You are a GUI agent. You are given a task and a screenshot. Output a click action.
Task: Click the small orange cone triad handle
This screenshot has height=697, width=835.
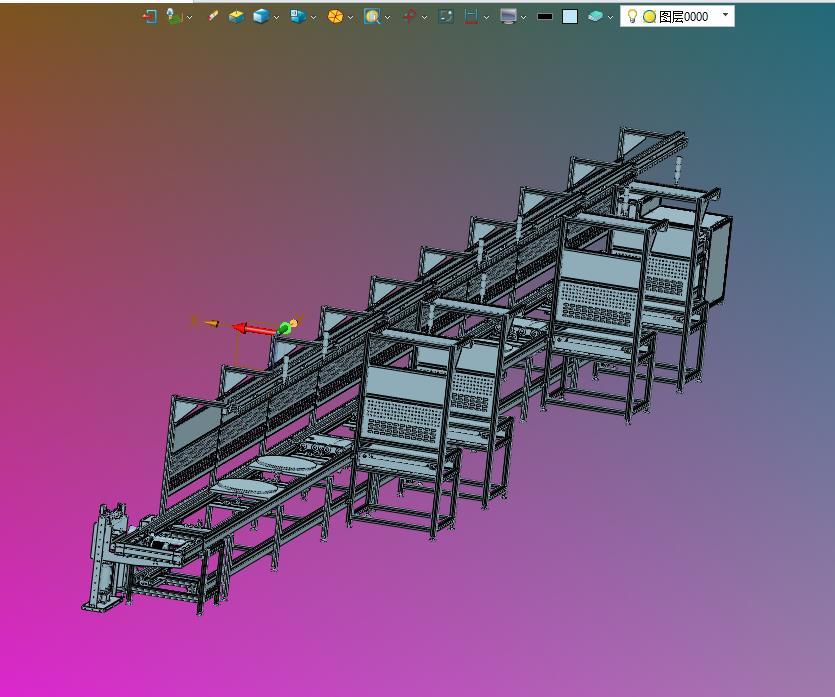(211, 323)
